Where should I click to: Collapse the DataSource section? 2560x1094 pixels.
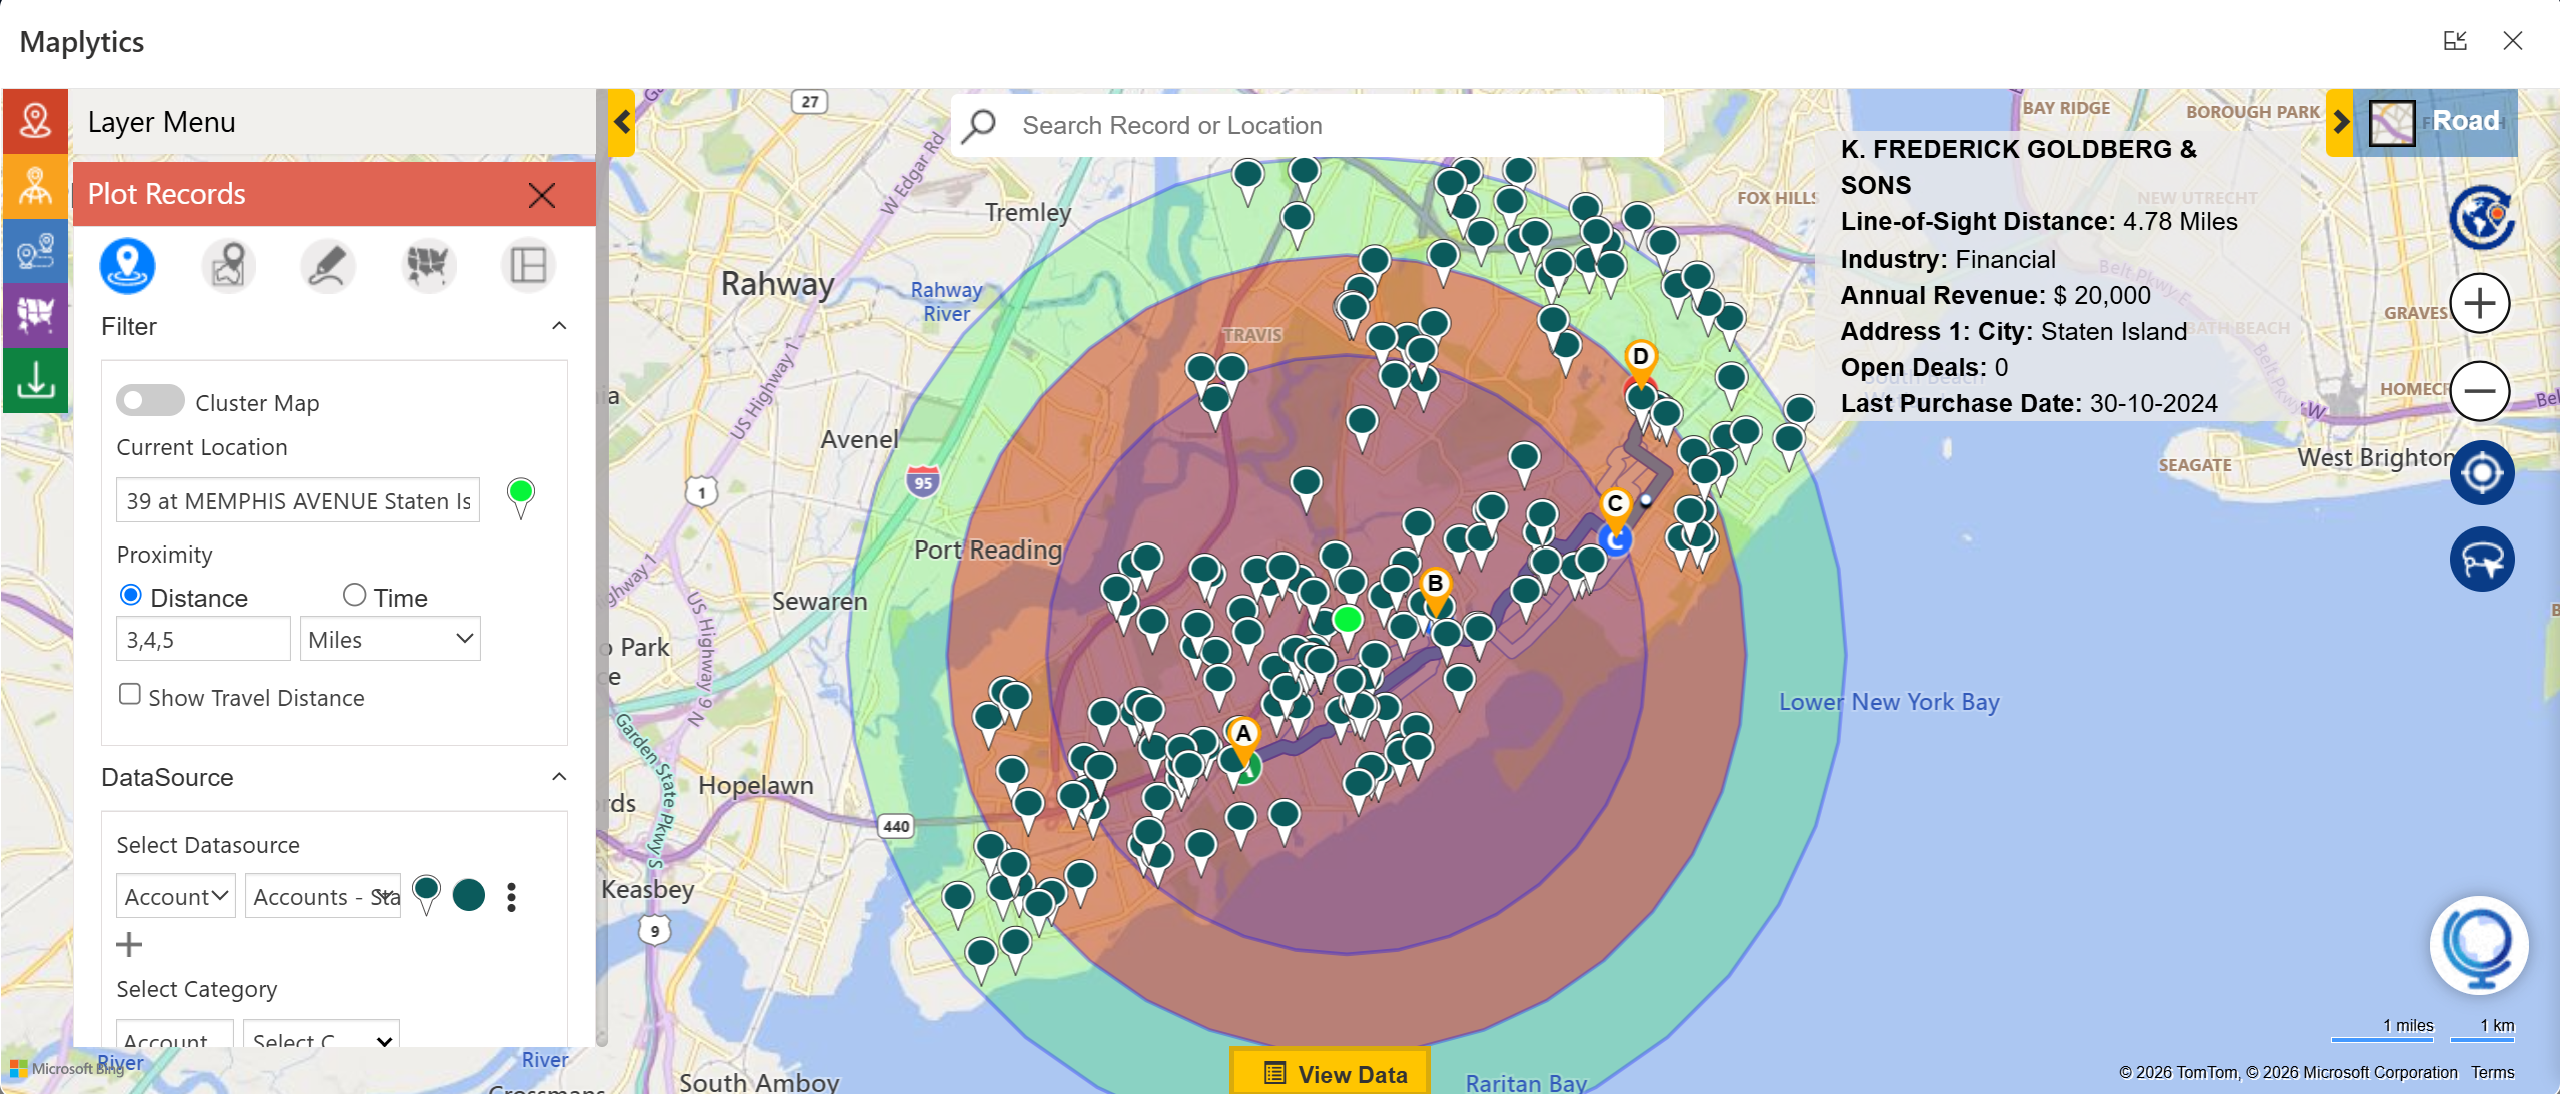pos(559,777)
